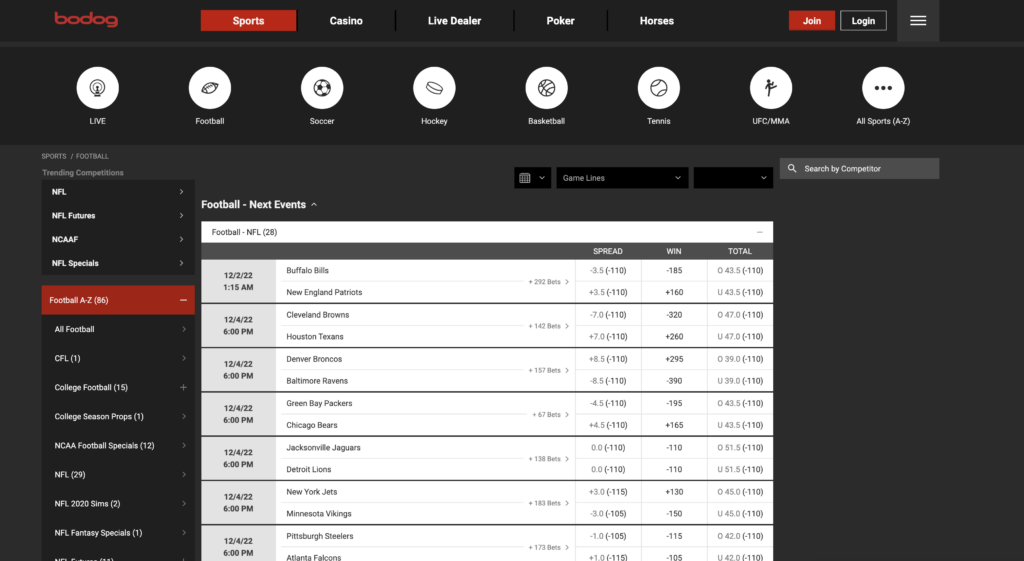Viewport: 1024px width, 561px height.
Task: Open NFL Futures trending competition
Action: pos(118,216)
